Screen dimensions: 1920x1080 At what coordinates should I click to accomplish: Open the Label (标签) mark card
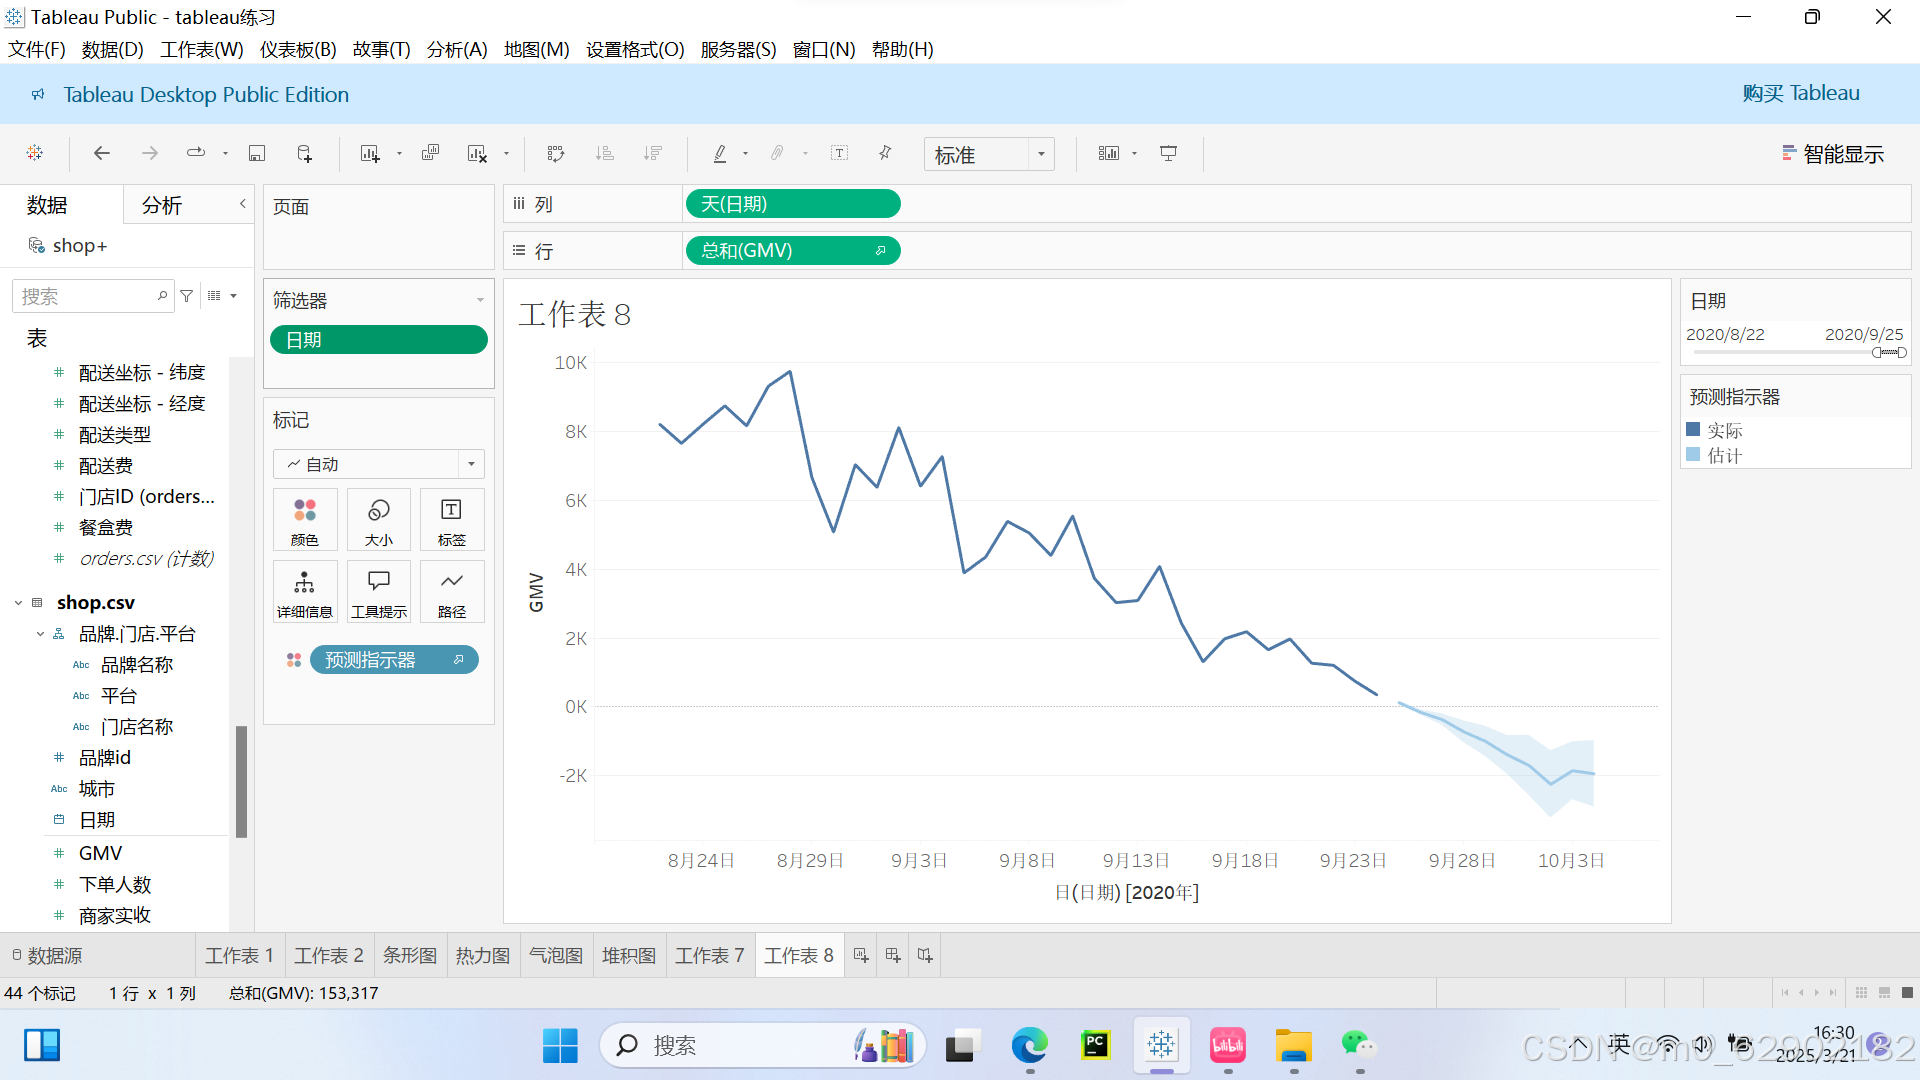451,520
